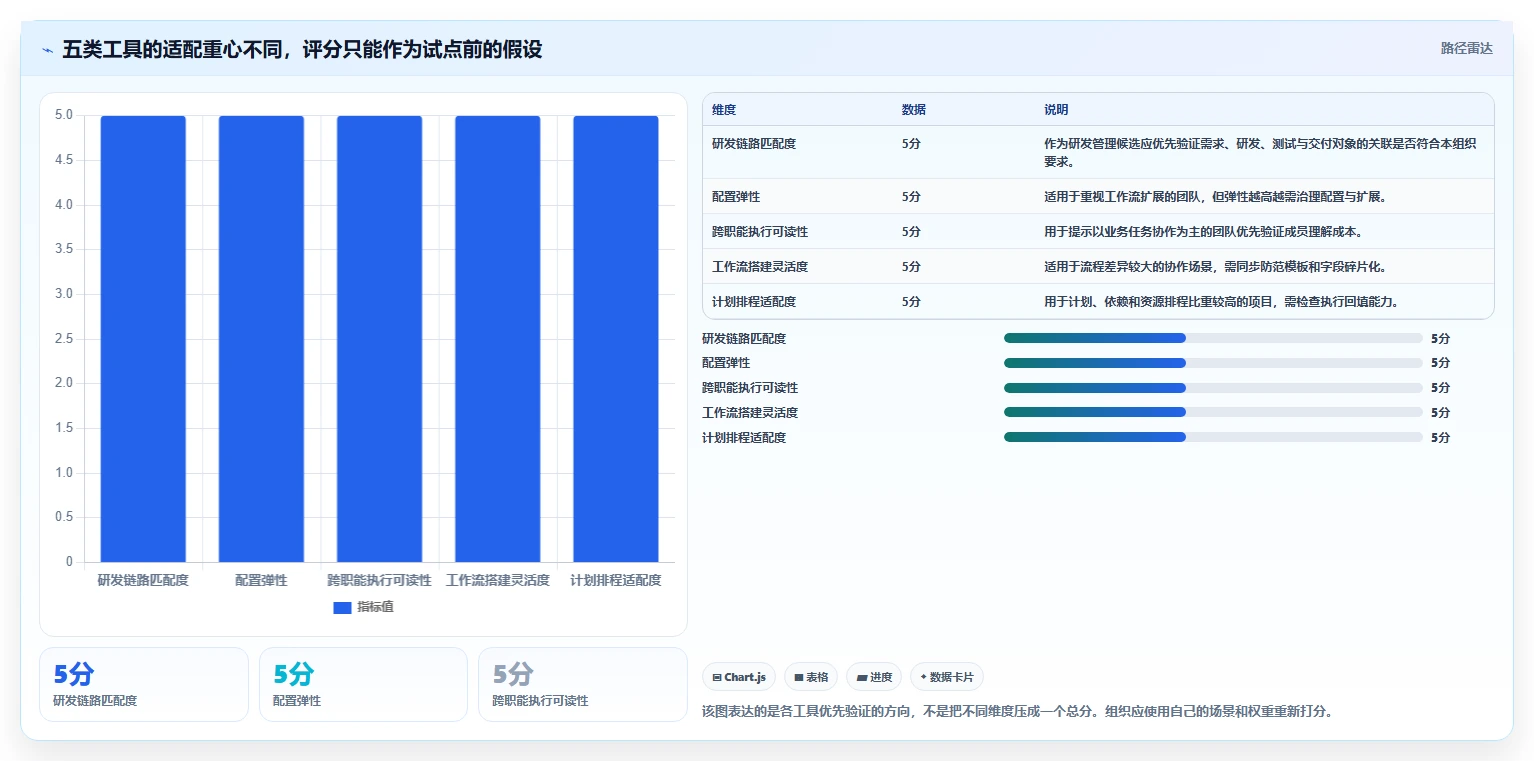This screenshot has width=1534, height=761.
Task: Click the 跨职能执行可读性 bar in chart
Action: pyautogui.click(x=379, y=339)
